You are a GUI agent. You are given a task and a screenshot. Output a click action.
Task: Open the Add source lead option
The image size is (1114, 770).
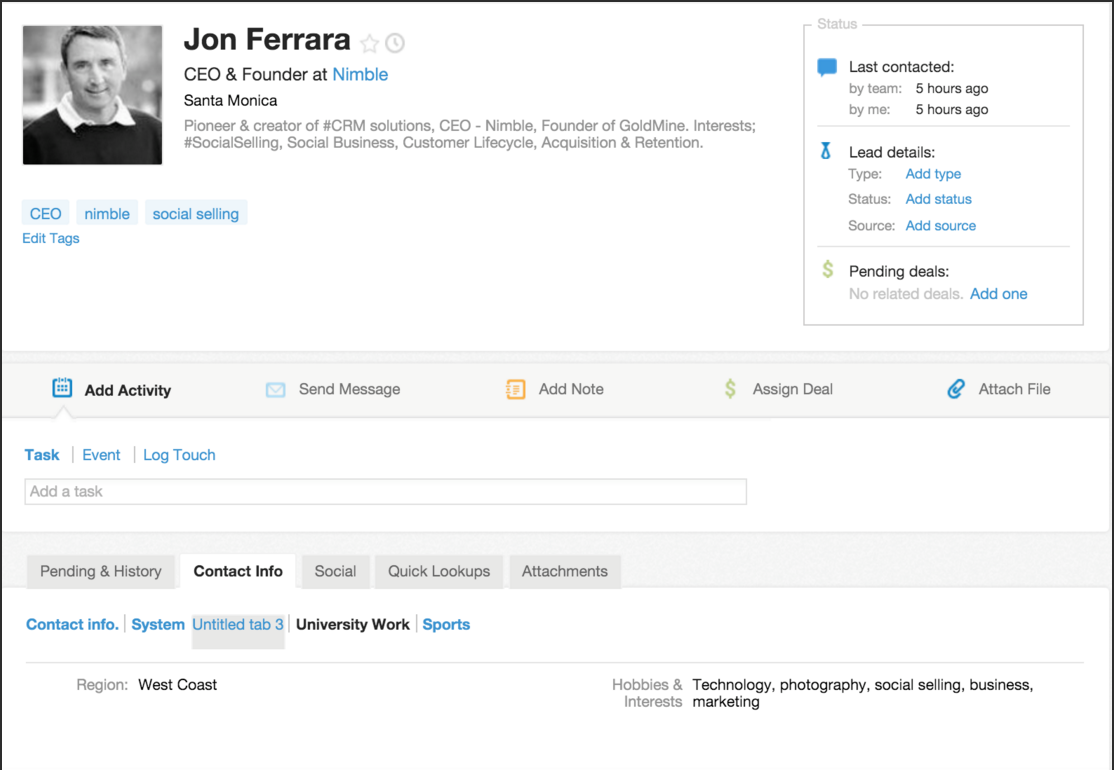[x=940, y=226]
